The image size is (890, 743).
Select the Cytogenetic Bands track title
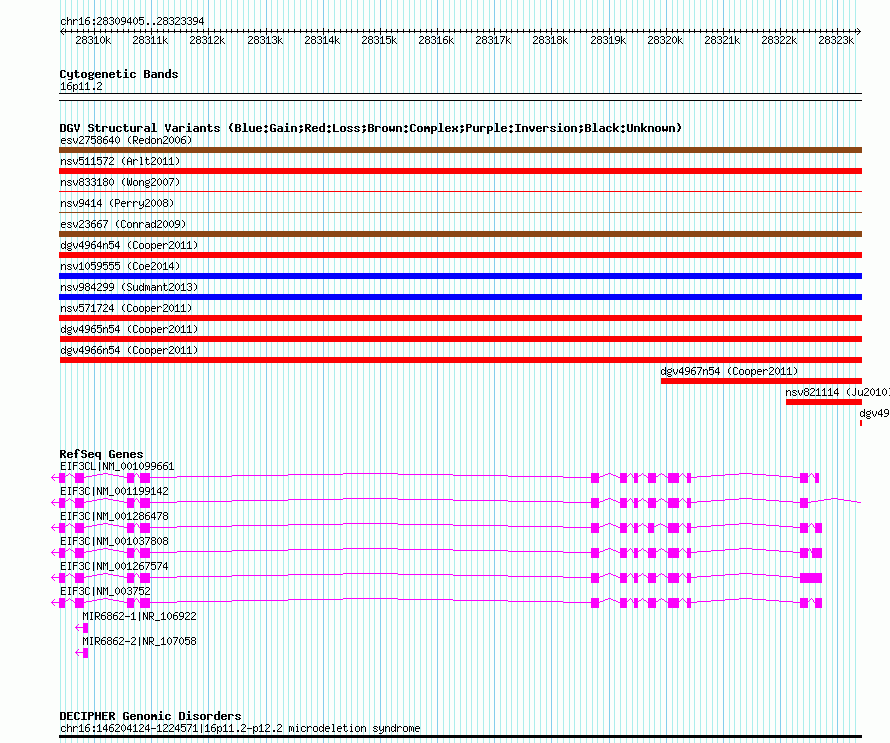click(119, 74)
